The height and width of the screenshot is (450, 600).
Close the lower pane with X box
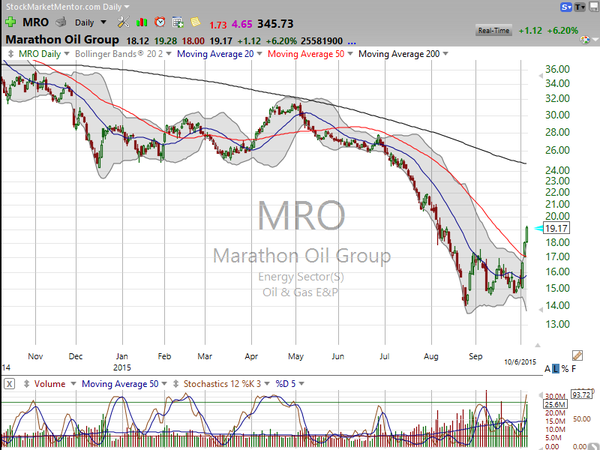(x=10, y=384)
